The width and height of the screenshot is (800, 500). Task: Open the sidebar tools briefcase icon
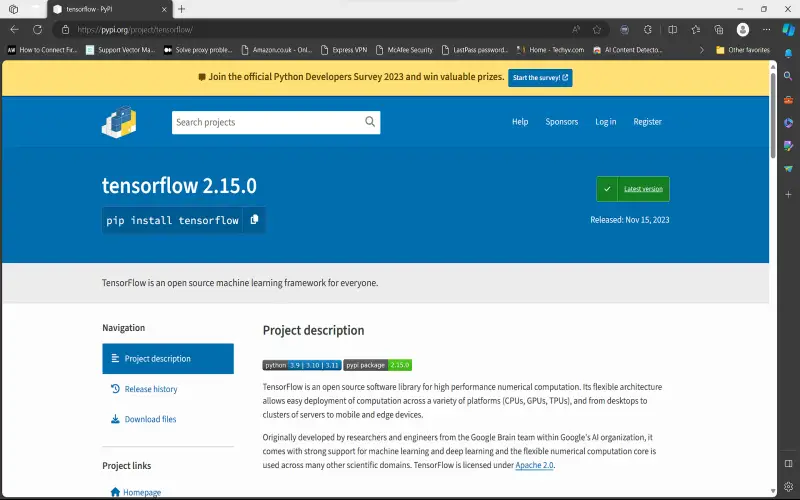point(788,99)
